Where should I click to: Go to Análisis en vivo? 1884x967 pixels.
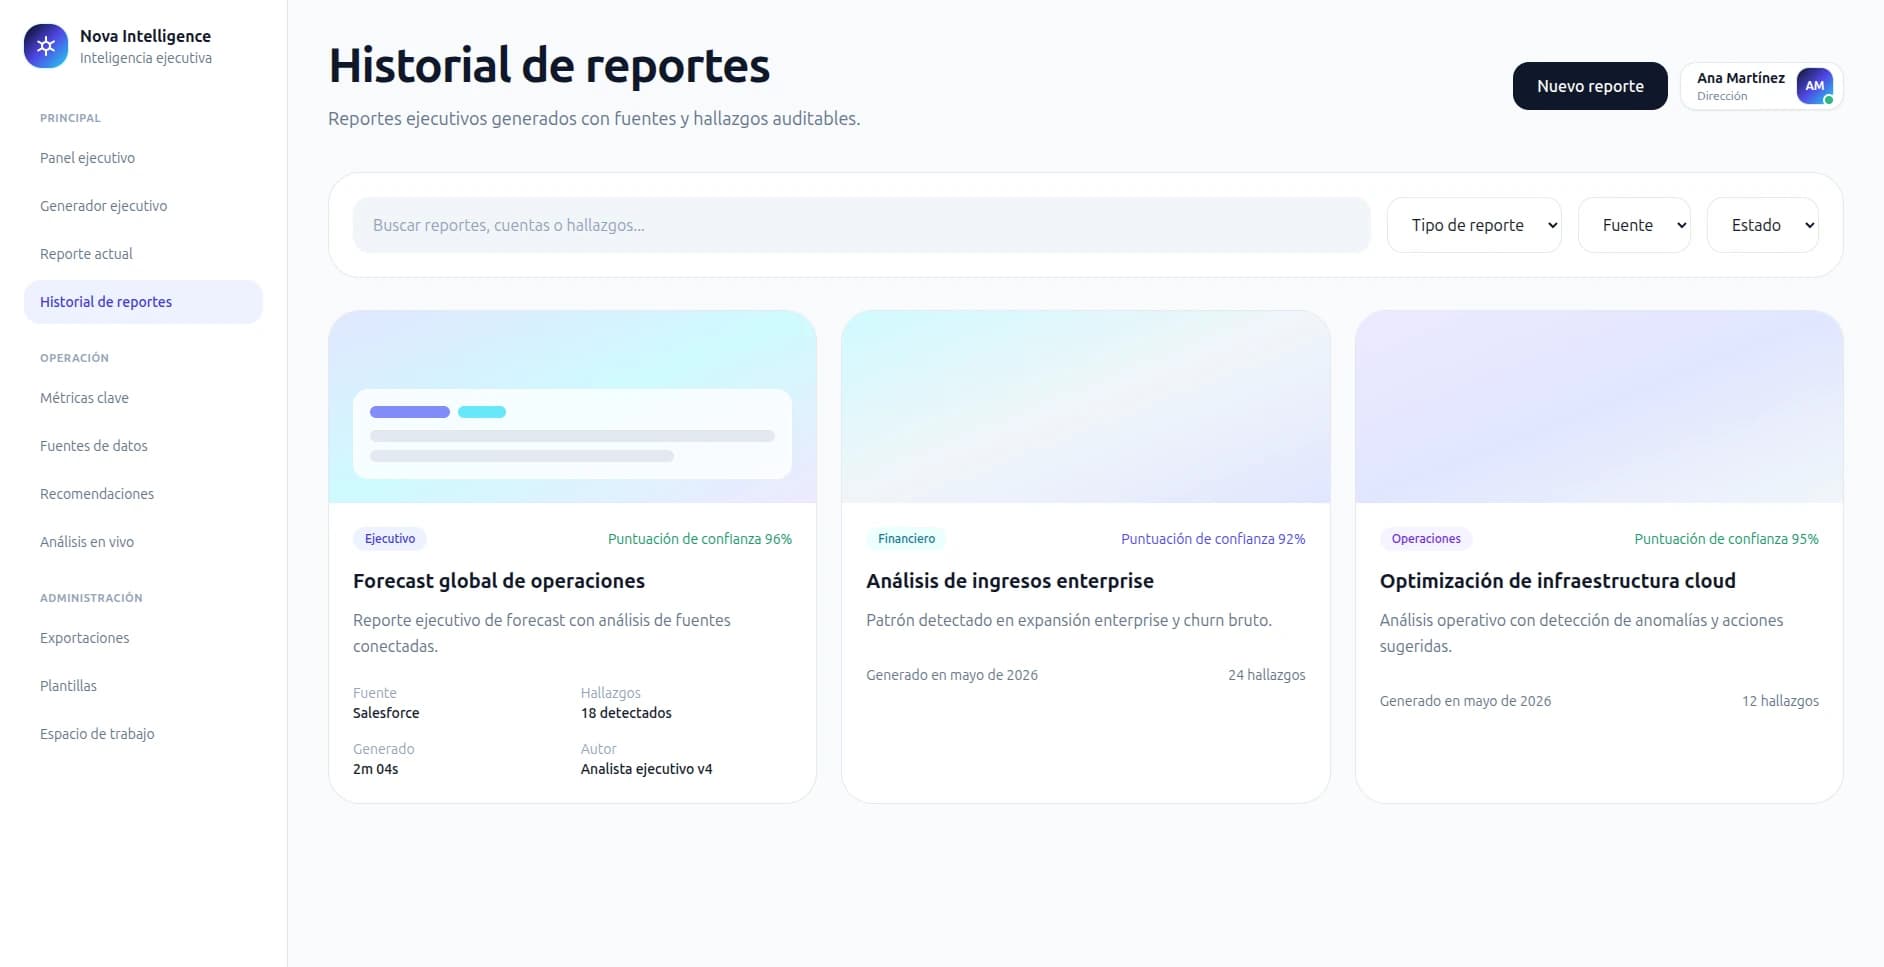tap(143, 542)
